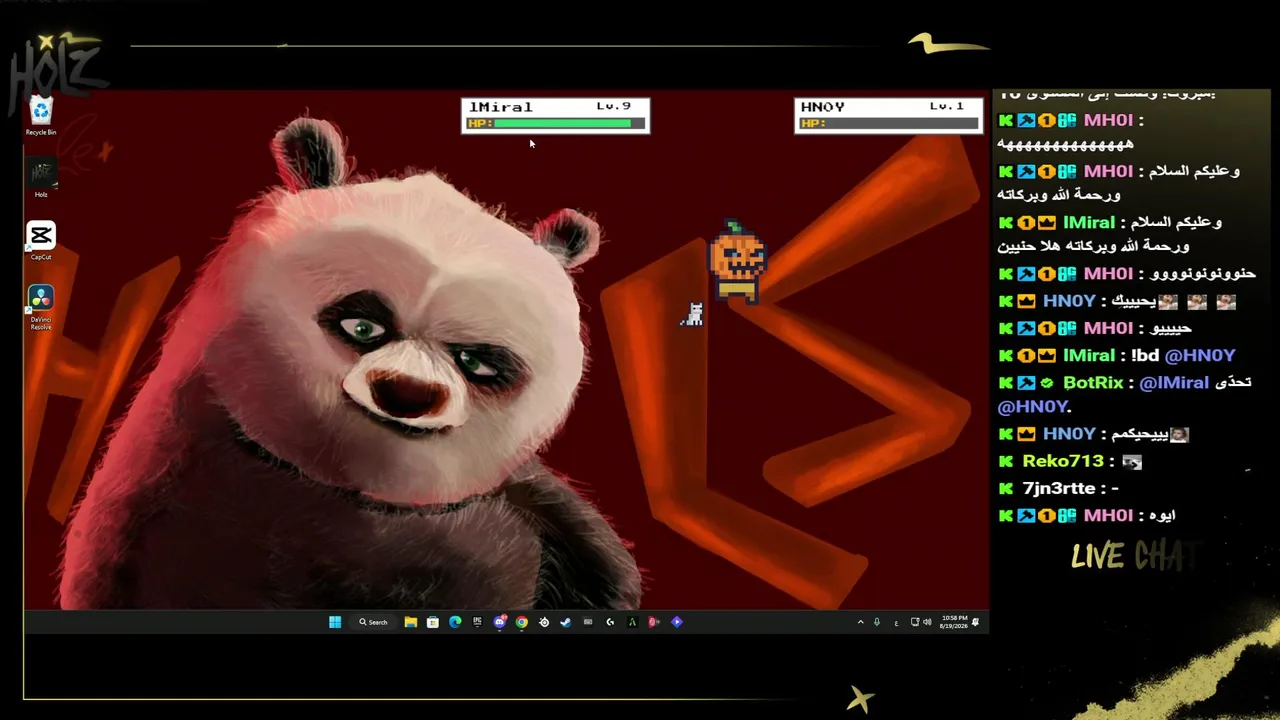Switch to Discord on the taskbar
This screenshot has width=1280, height=720.
(499, 622)
